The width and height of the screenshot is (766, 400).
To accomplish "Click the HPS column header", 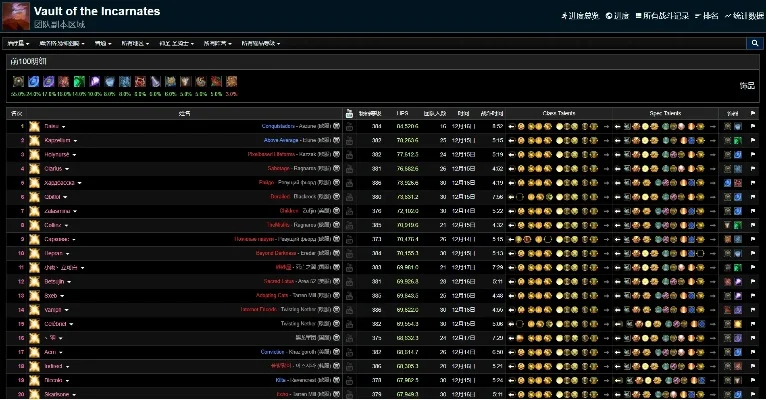I will (x=402, y=113).
